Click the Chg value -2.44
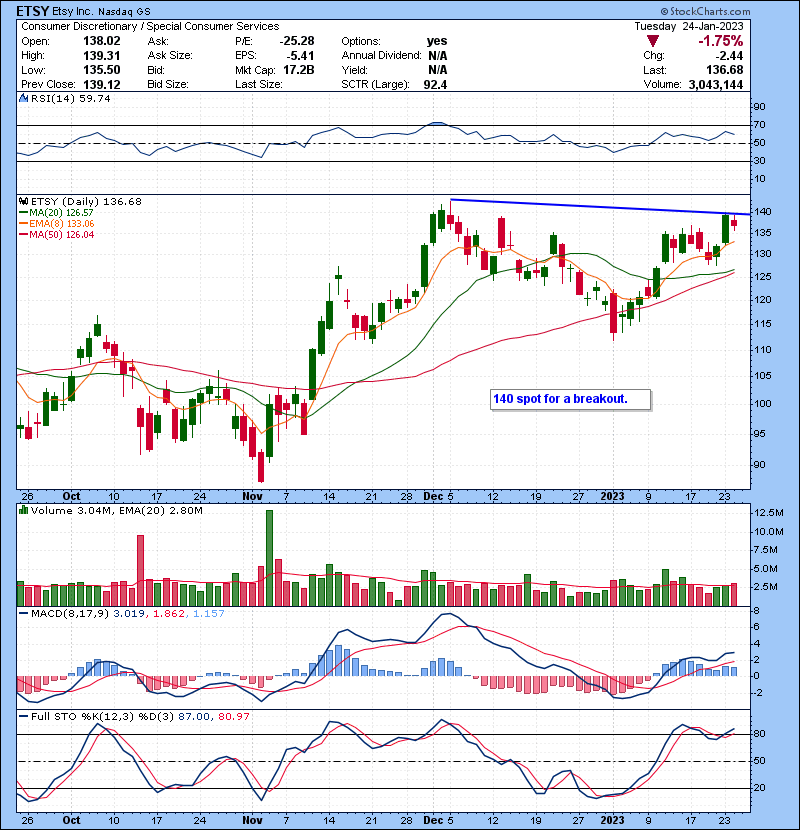 tap(728, 56)
